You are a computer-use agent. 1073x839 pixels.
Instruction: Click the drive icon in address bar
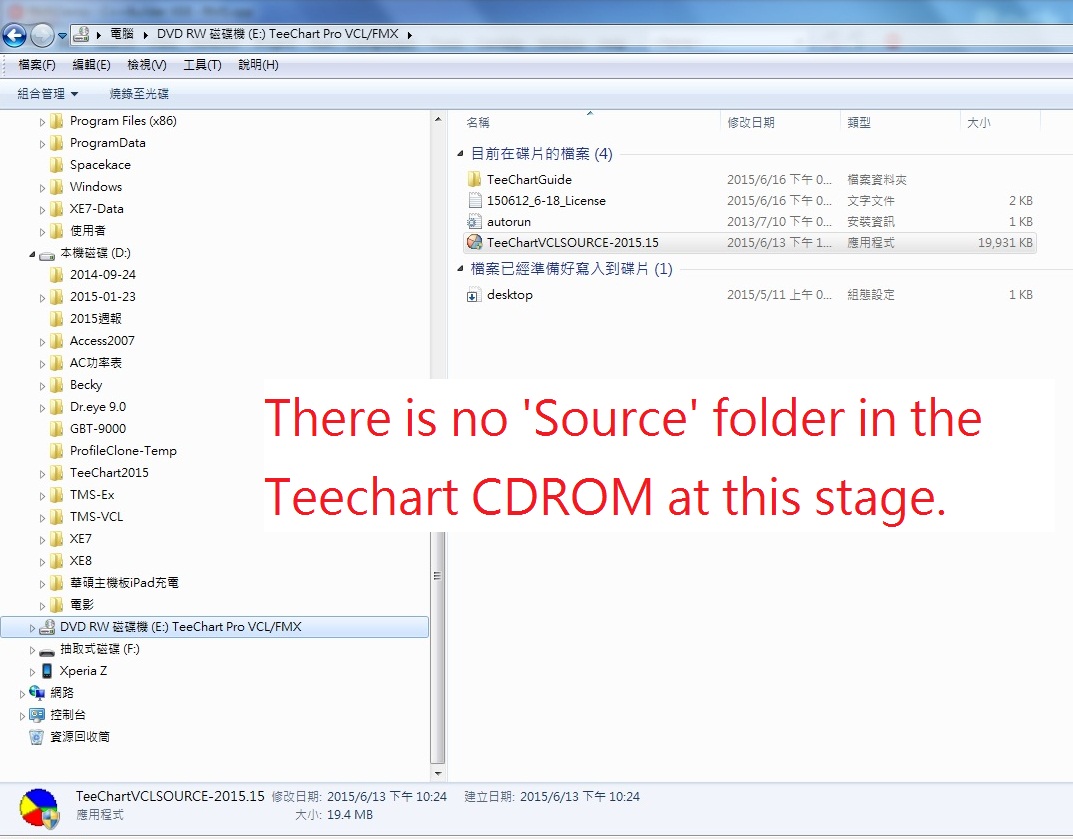pos(81,34)
